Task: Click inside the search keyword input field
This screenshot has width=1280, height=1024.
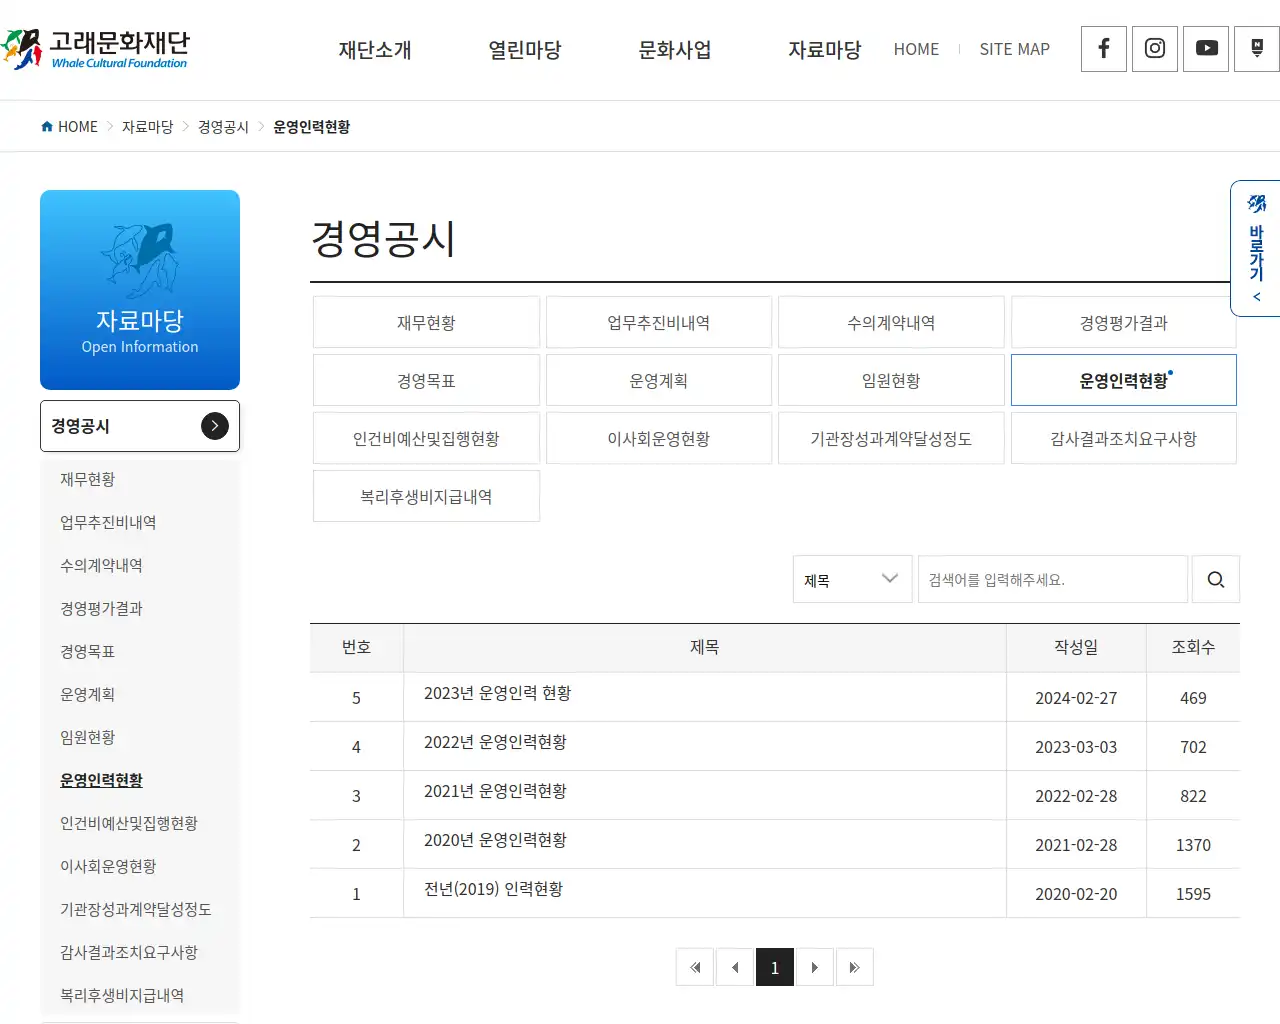Action: (x=1053, y=579)
